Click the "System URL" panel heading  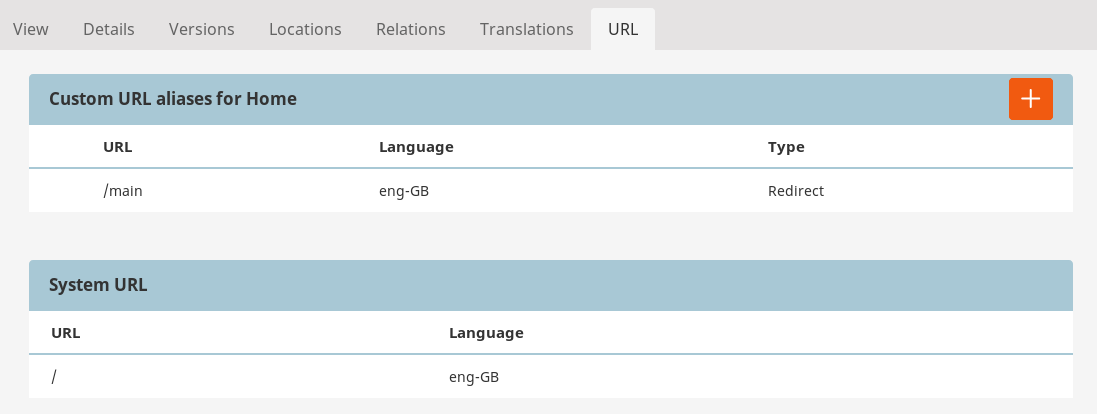98,285
